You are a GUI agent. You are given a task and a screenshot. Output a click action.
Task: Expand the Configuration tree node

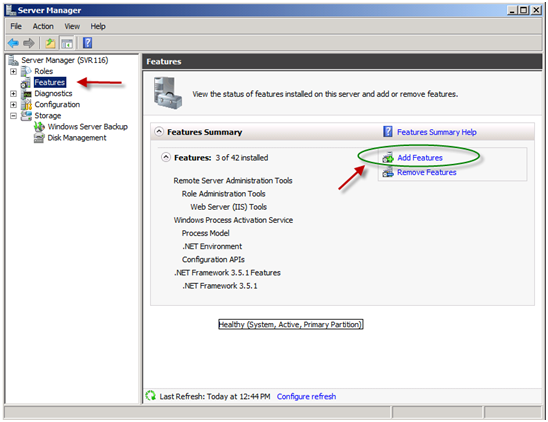[x=13, y=105]
